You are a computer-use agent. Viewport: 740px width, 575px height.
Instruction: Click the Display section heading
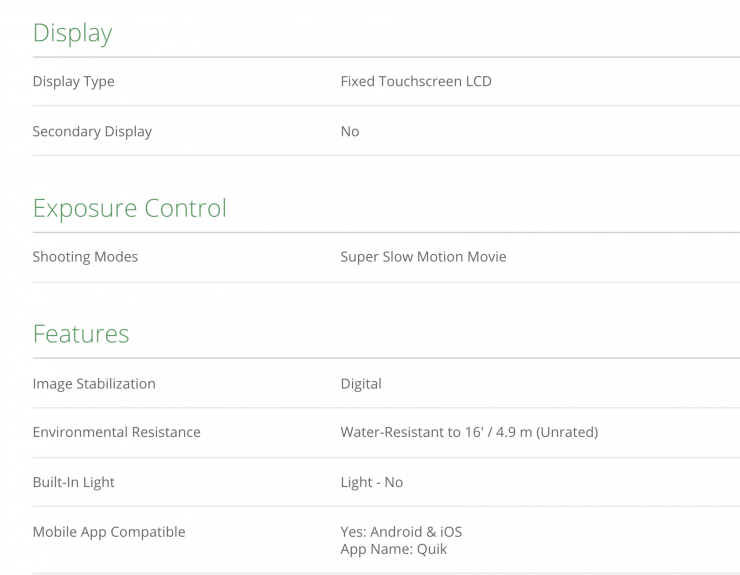pyautogui.click(x=72, y=33)
